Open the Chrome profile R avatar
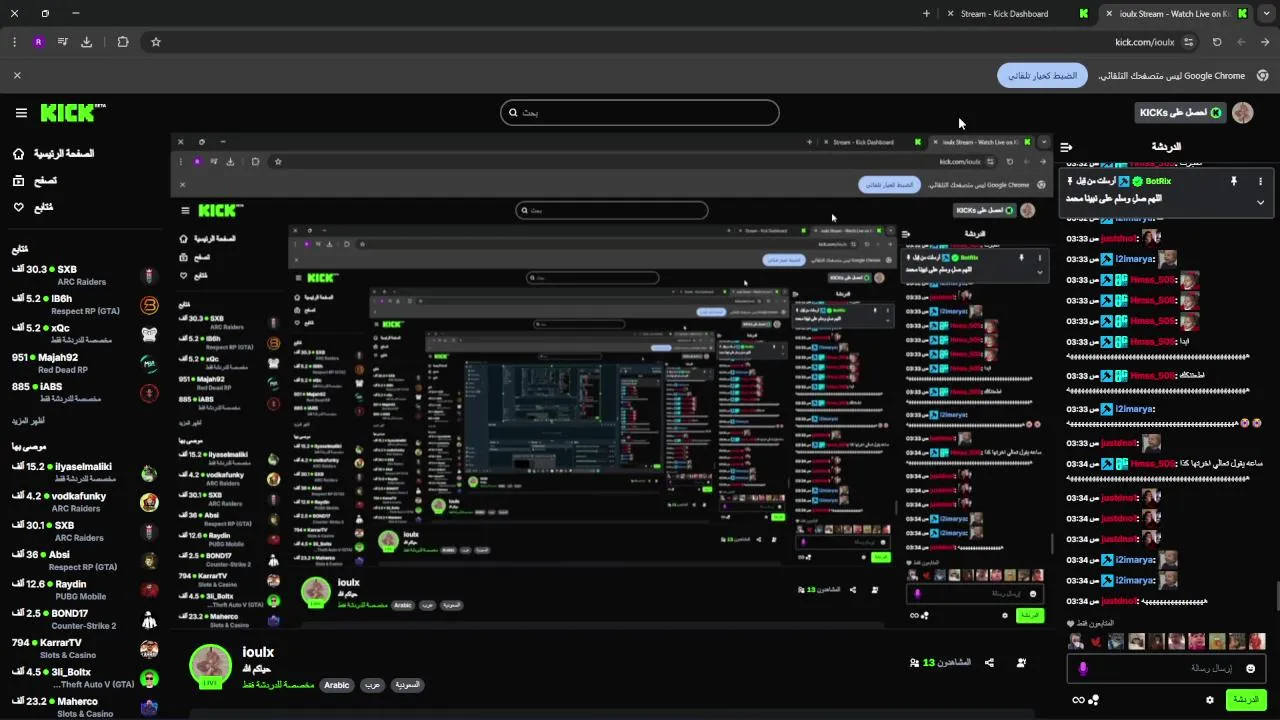This screenshot has width=1280, height=720. 39,42
